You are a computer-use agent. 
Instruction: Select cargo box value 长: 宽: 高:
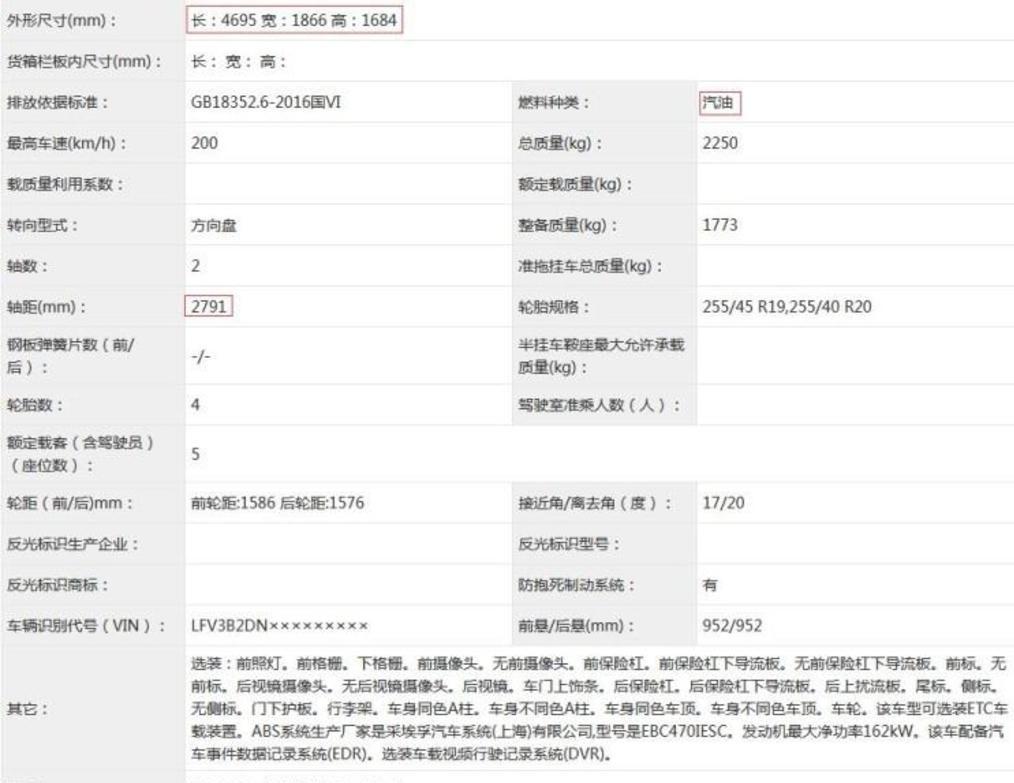point(239,61)
